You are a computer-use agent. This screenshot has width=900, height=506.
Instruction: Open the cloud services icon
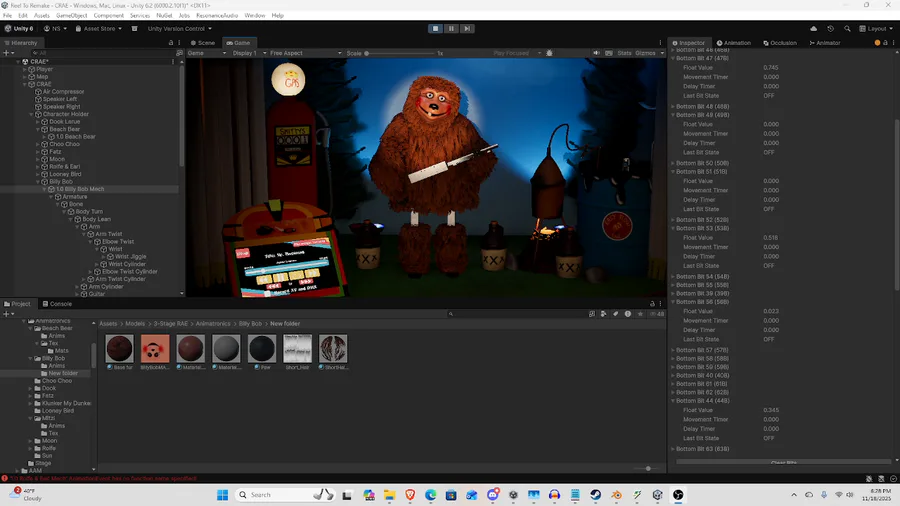[x=813, y=29]
